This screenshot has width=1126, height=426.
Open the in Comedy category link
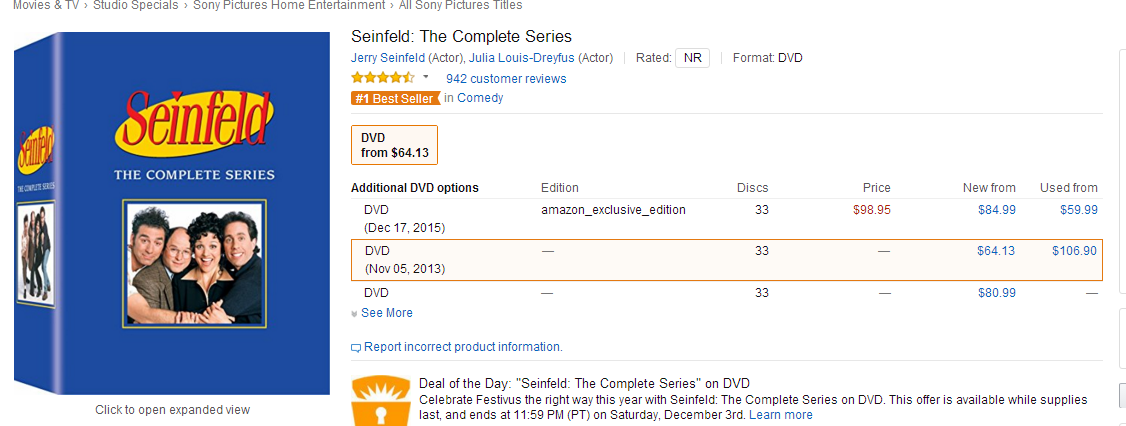(x=474, y=98)
